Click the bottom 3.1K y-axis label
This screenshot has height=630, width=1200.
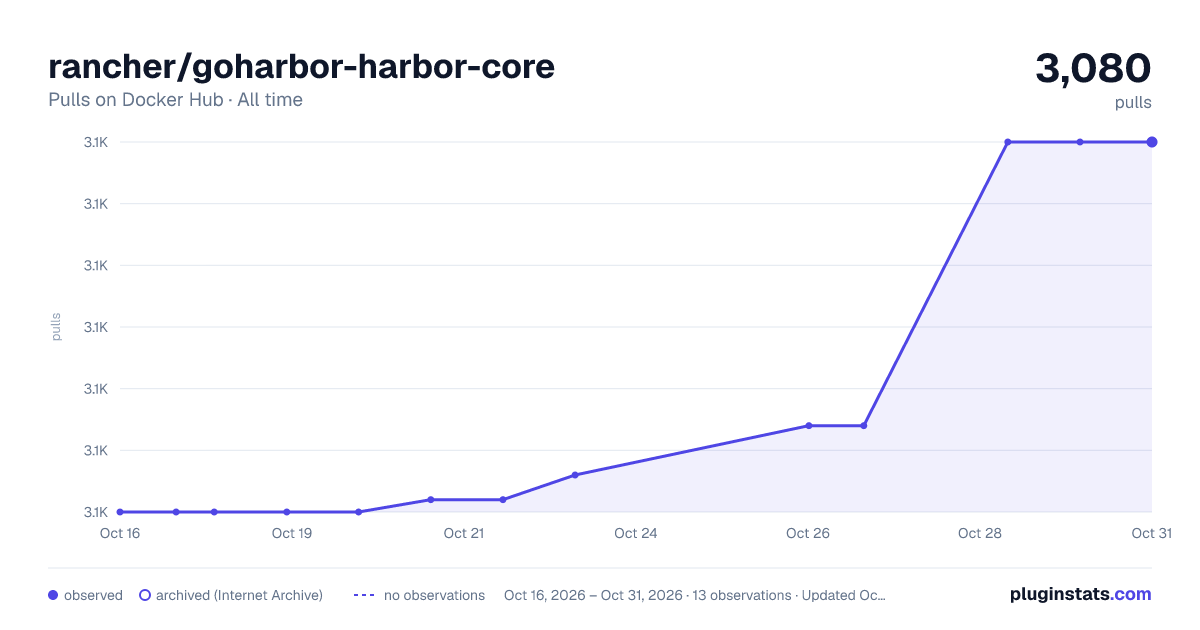tap(96, 512)
